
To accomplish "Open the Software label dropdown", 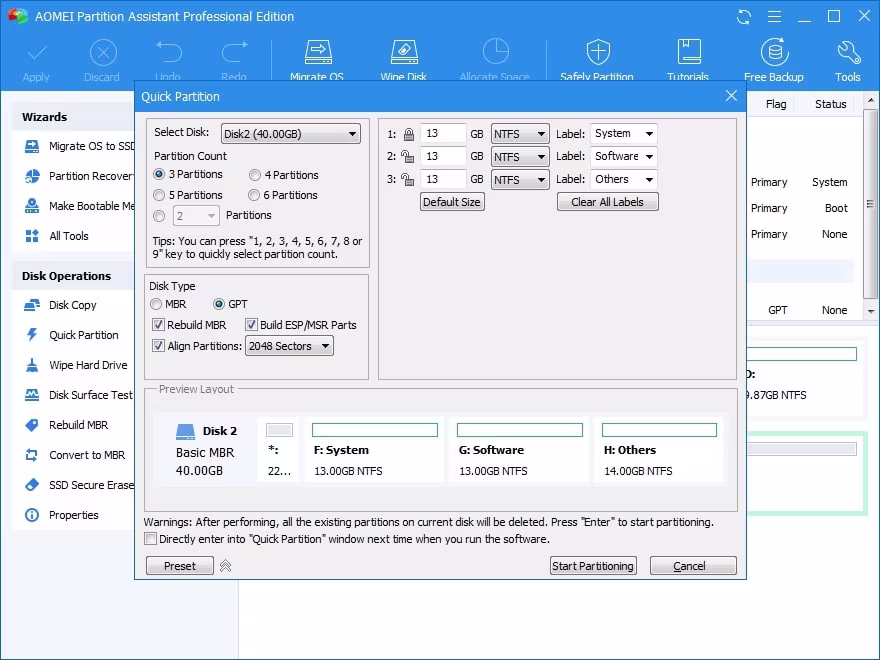I will pyautogui.click(x=624, y=157).
